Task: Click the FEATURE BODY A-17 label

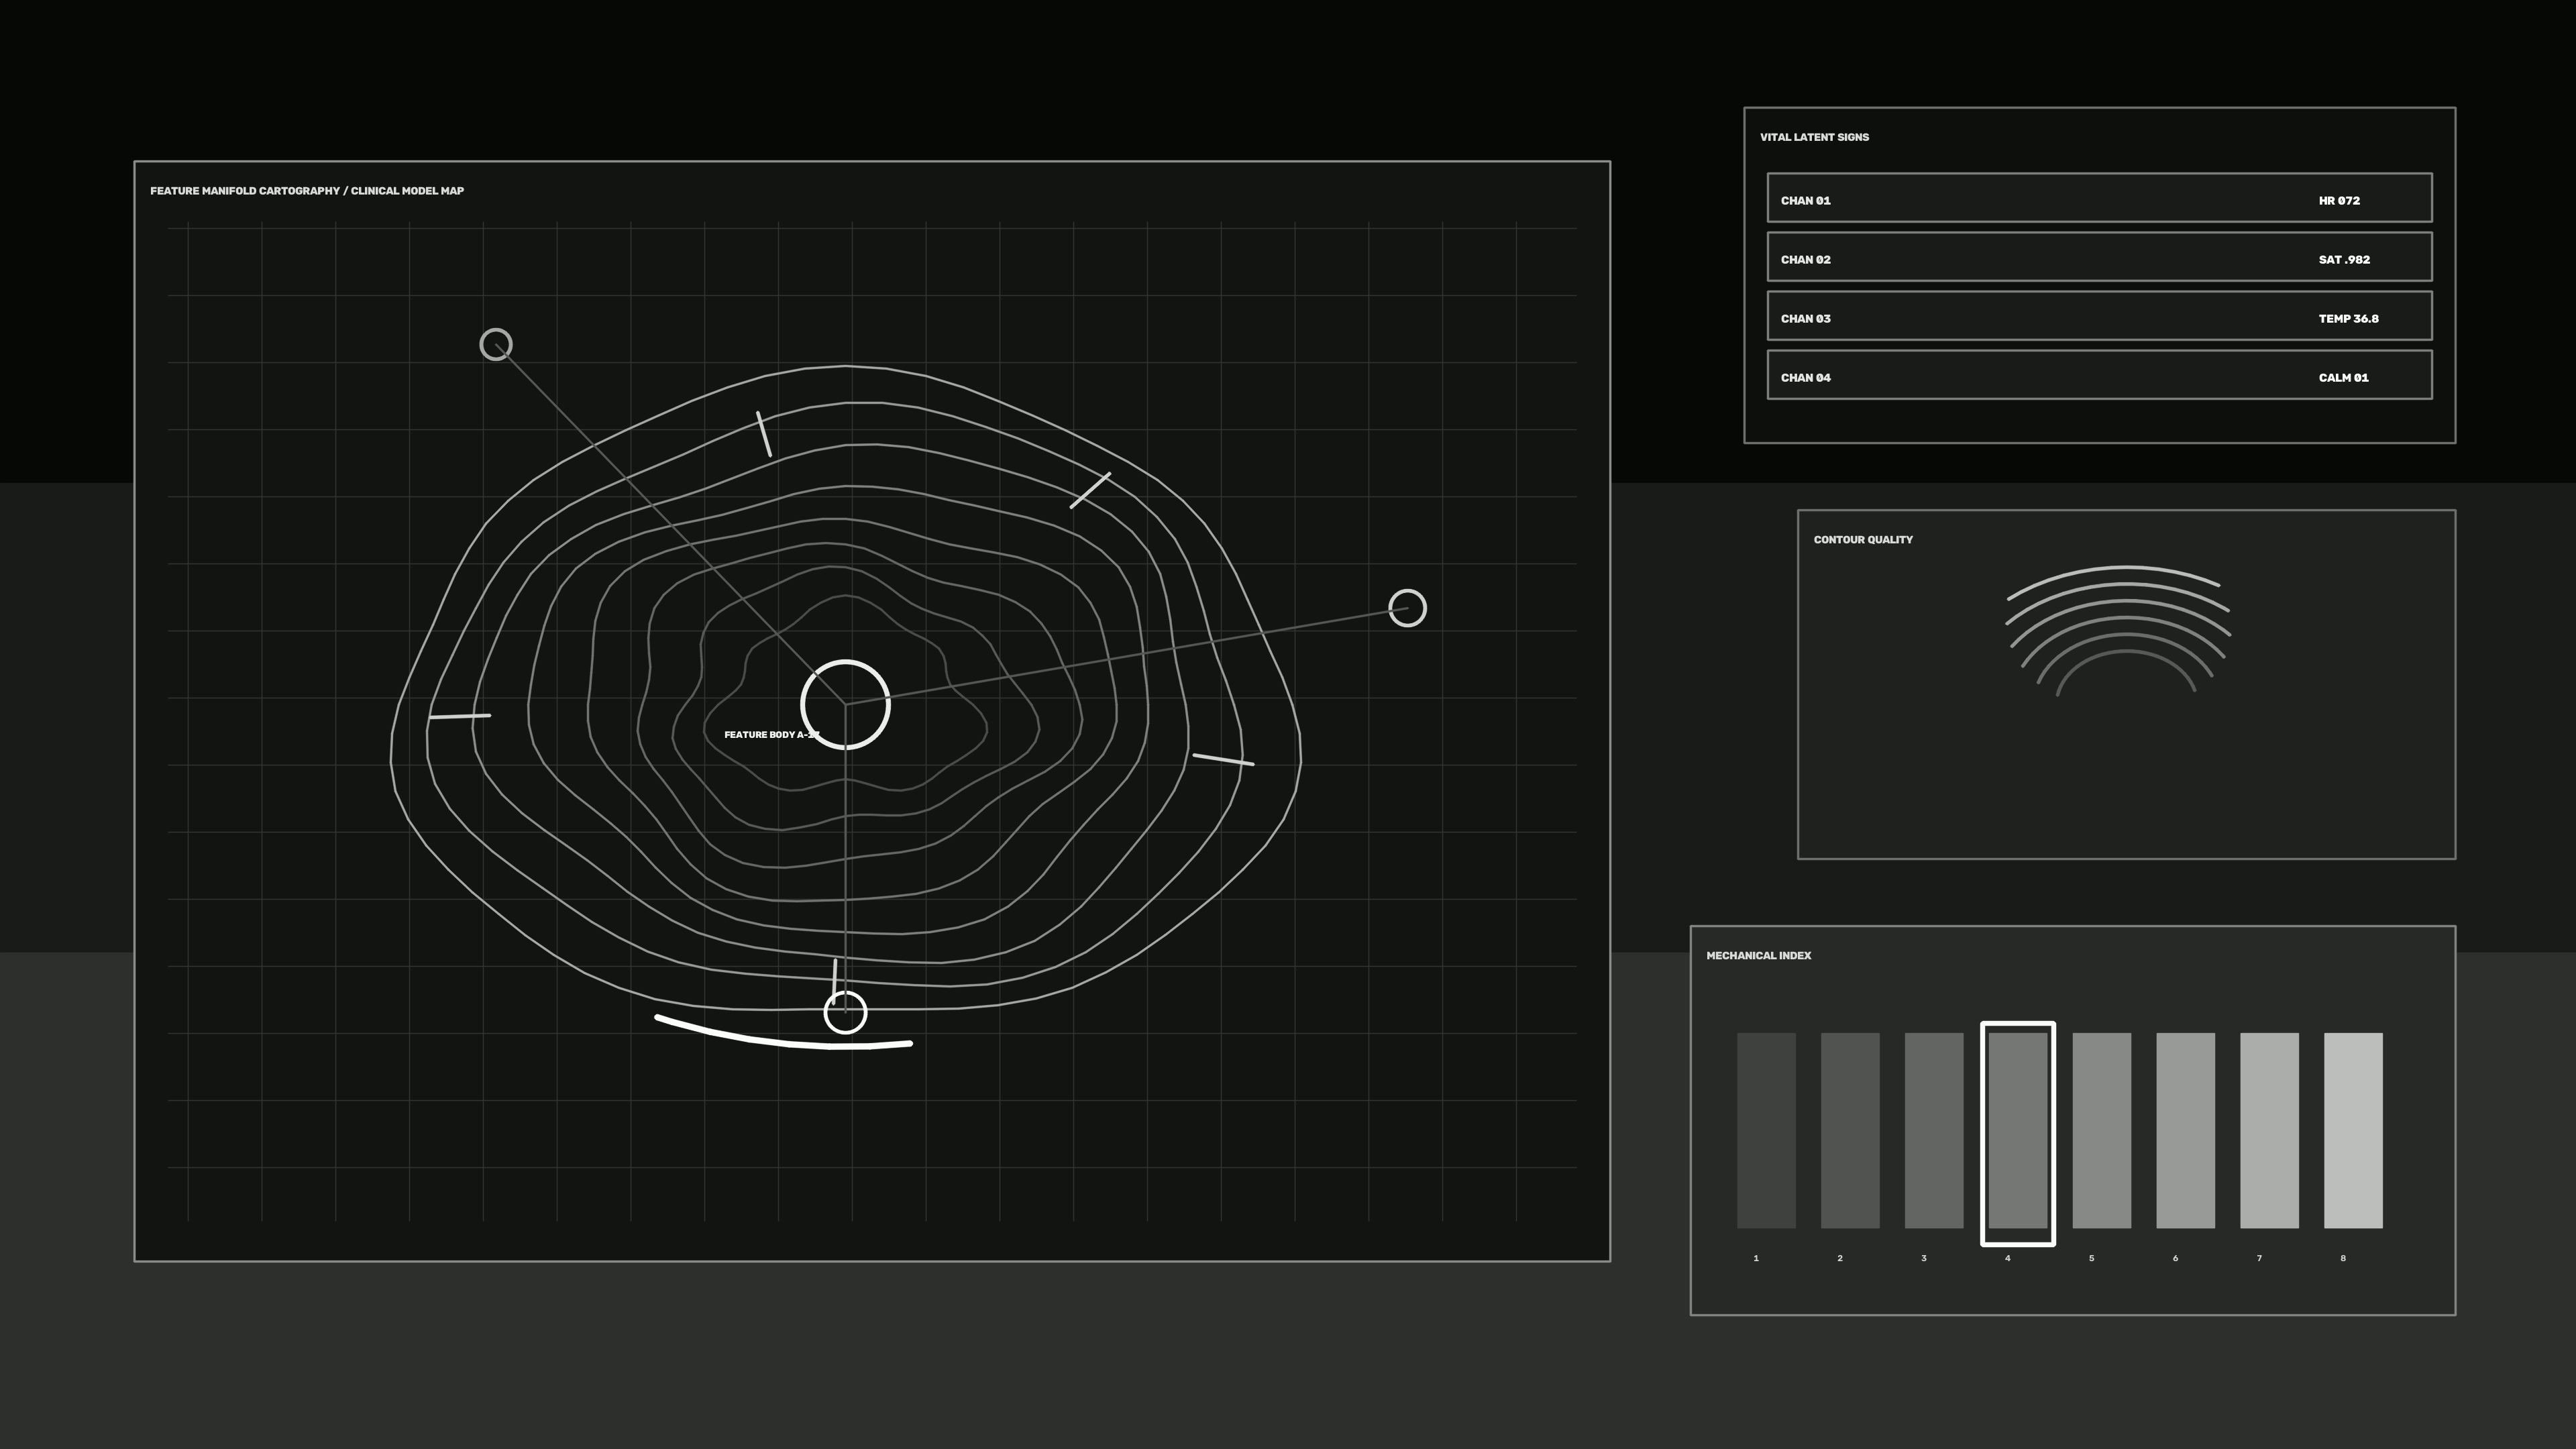Action: [x=772, y=735]
